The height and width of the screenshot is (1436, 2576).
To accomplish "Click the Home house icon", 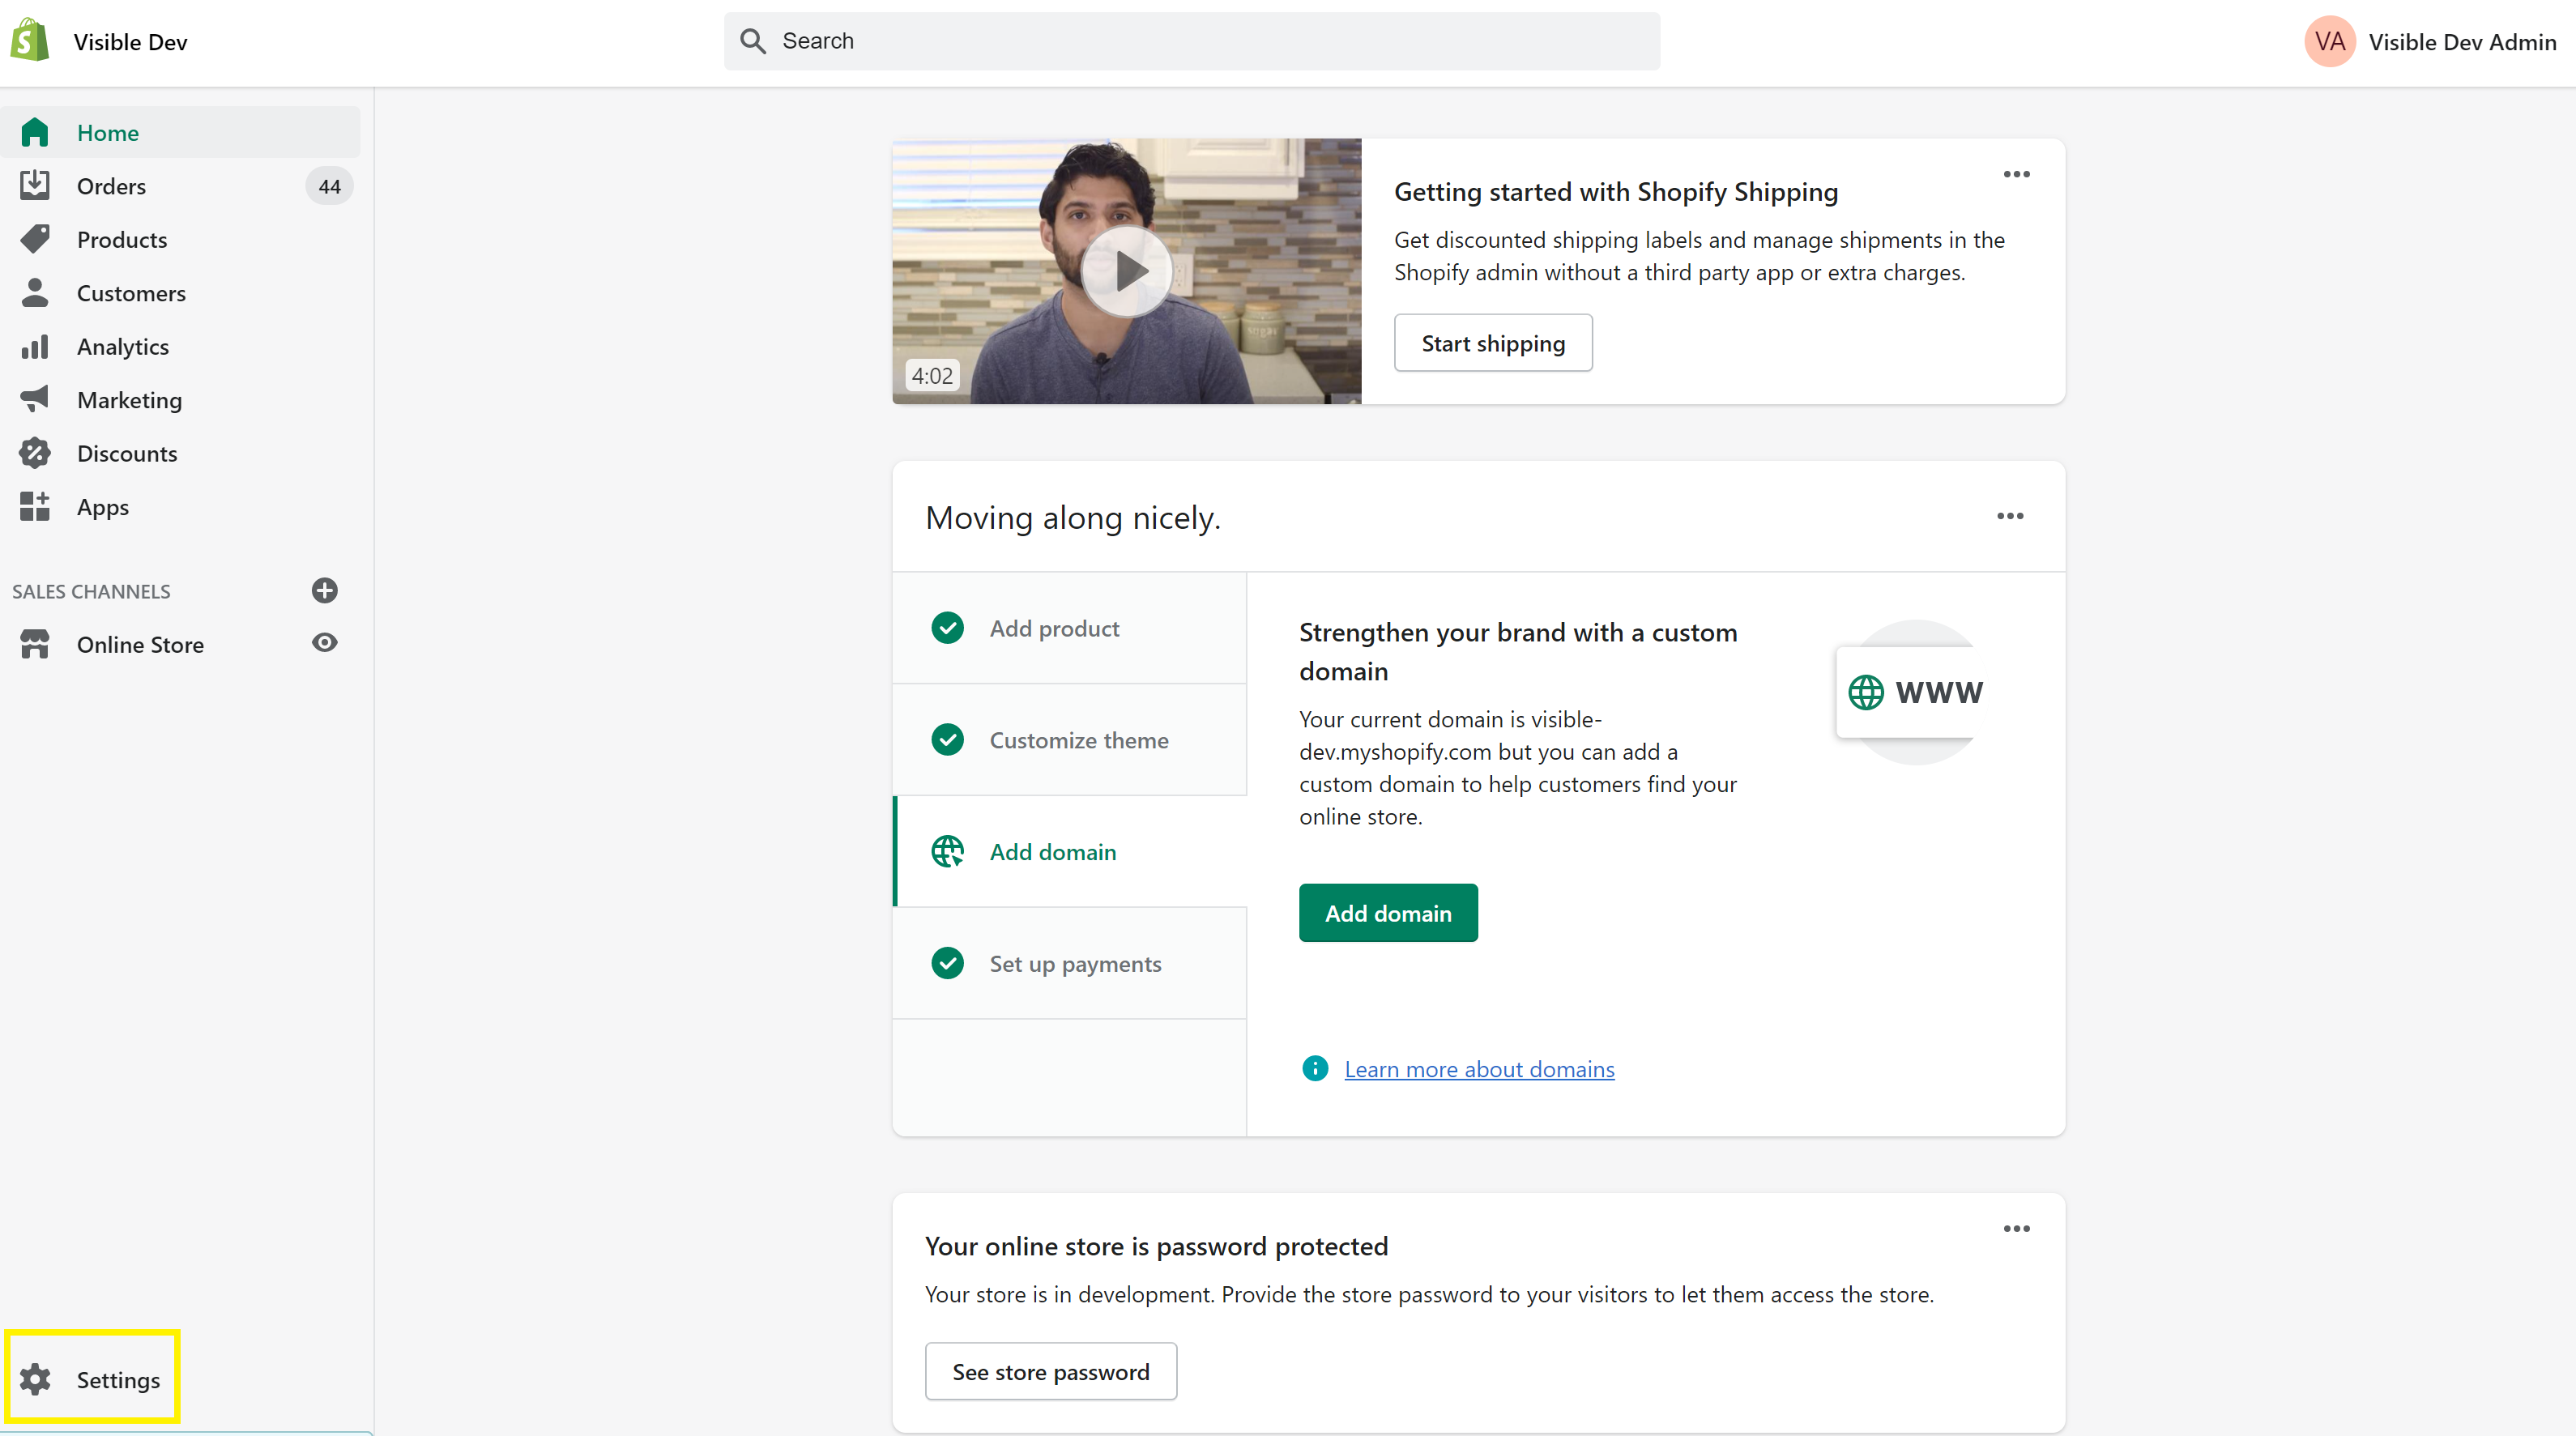I will (34, 132).
